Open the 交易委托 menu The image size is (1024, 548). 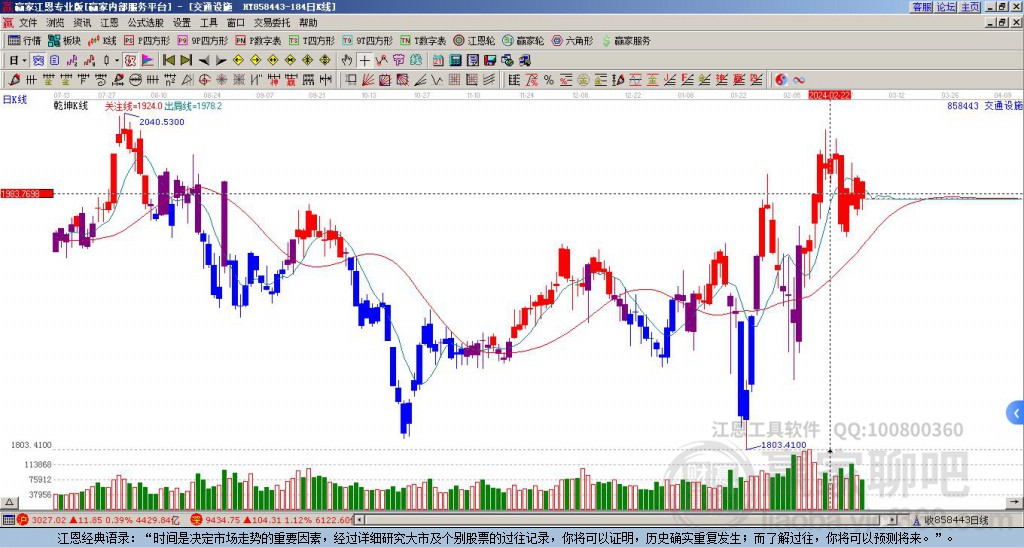coord(272,23)
